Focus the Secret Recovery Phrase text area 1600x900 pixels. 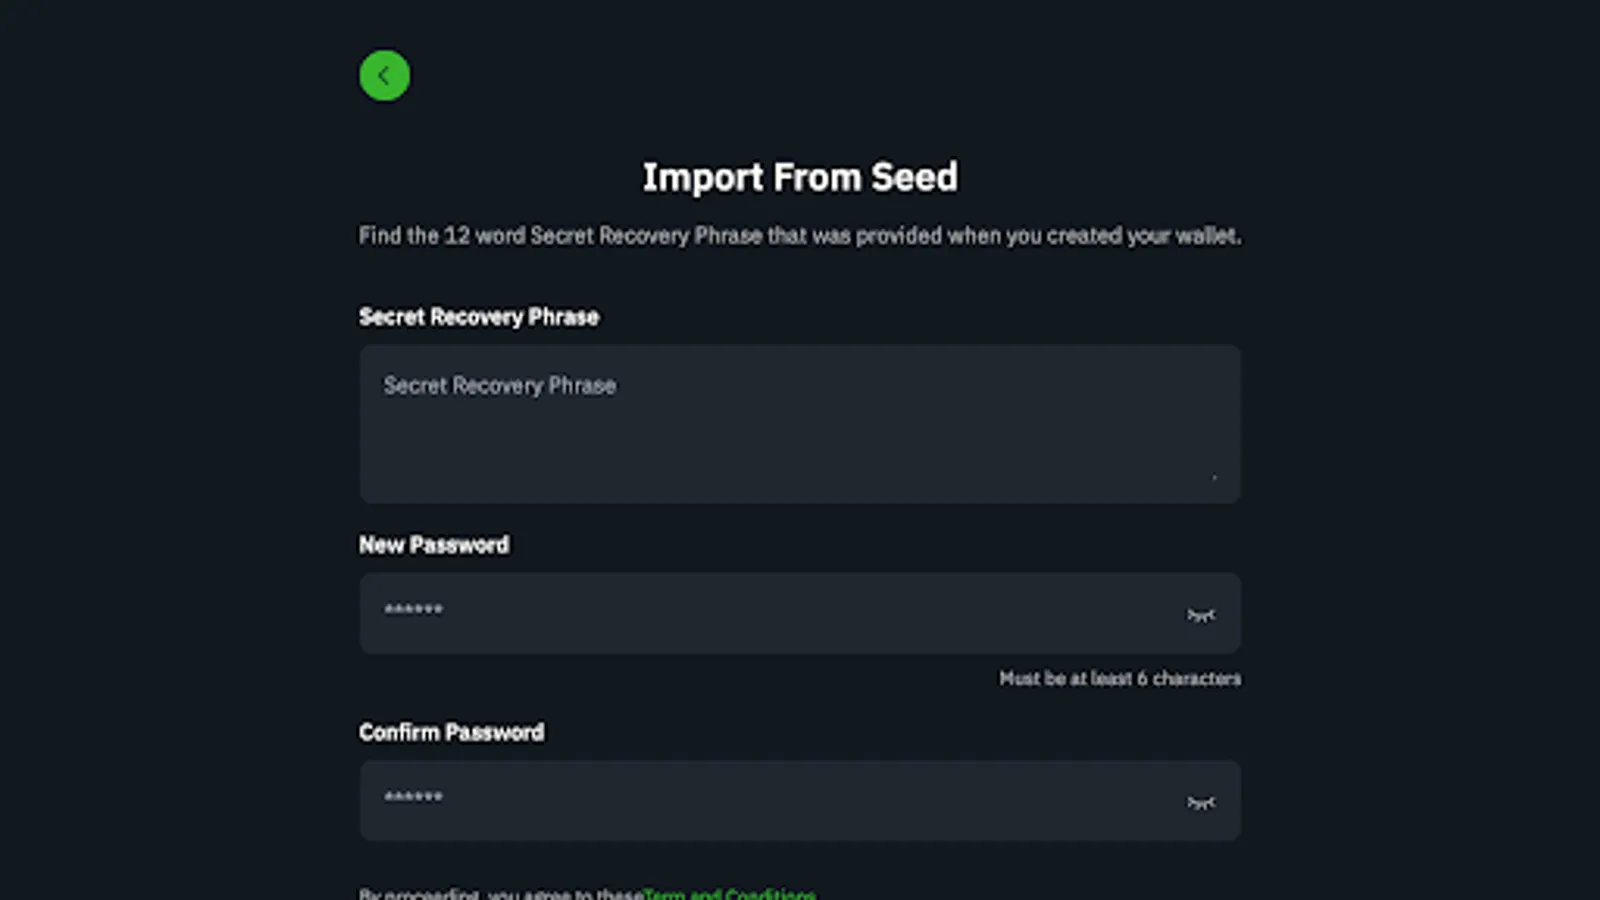(x=800, y=440)
